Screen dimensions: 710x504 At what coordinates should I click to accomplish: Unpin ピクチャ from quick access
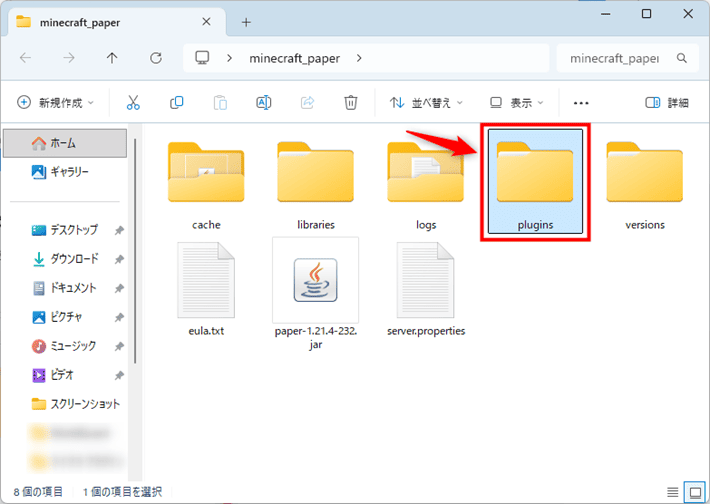[x=119, y=317]
